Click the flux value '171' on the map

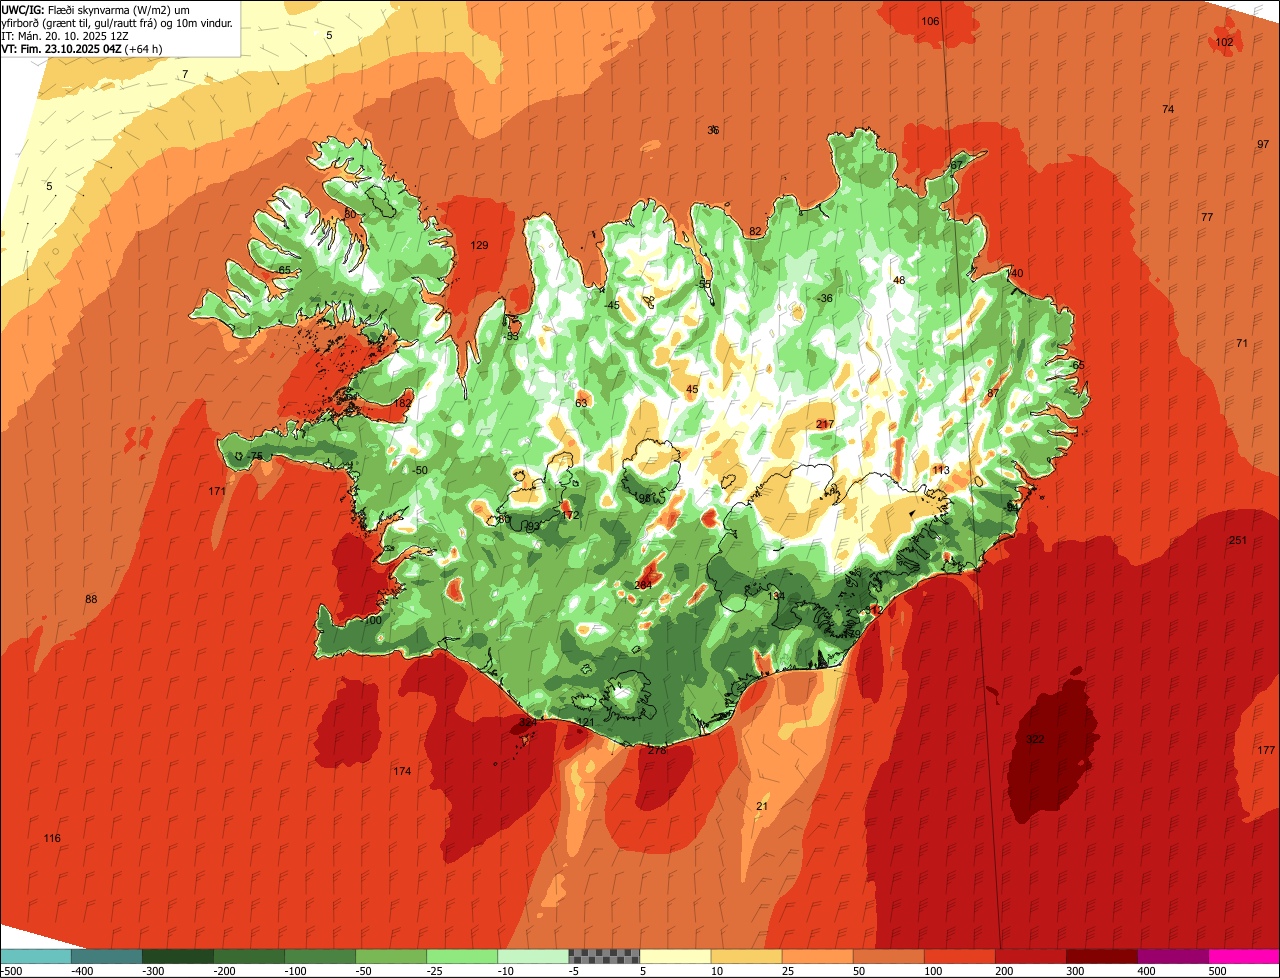[217, 491]
